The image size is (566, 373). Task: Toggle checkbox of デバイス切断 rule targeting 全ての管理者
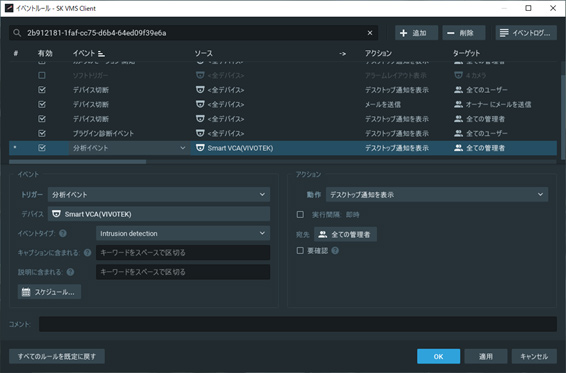click(42, 119)
